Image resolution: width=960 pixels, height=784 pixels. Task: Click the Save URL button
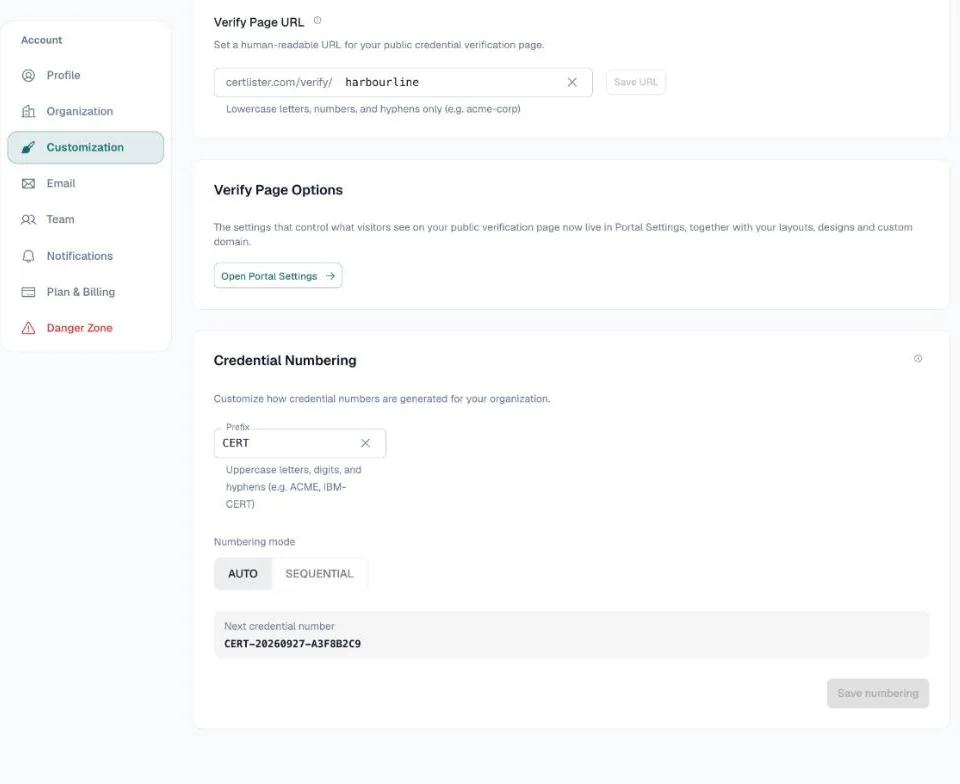click(x=636, y=82)
